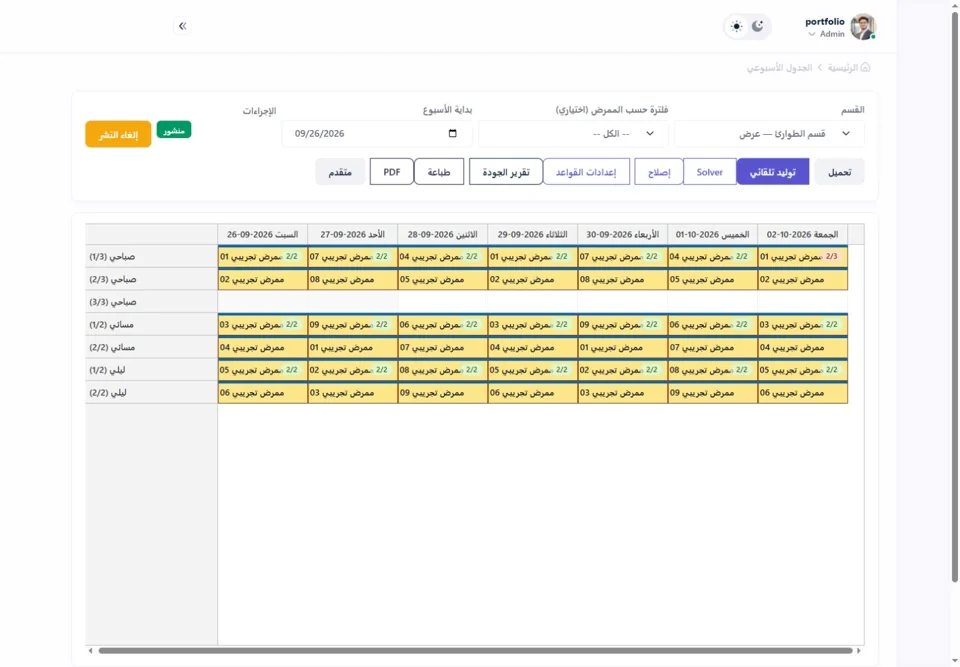Click the طباعة print button
The image size is (960, 667).
click(439, 171)
